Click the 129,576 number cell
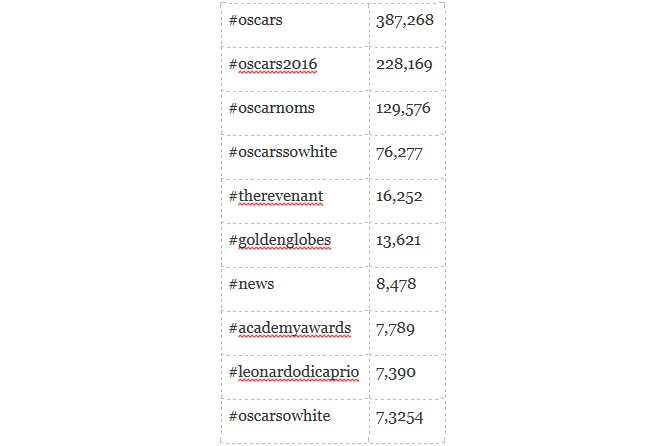This screenshot has width=660, height=446. (x=403, y=108)
